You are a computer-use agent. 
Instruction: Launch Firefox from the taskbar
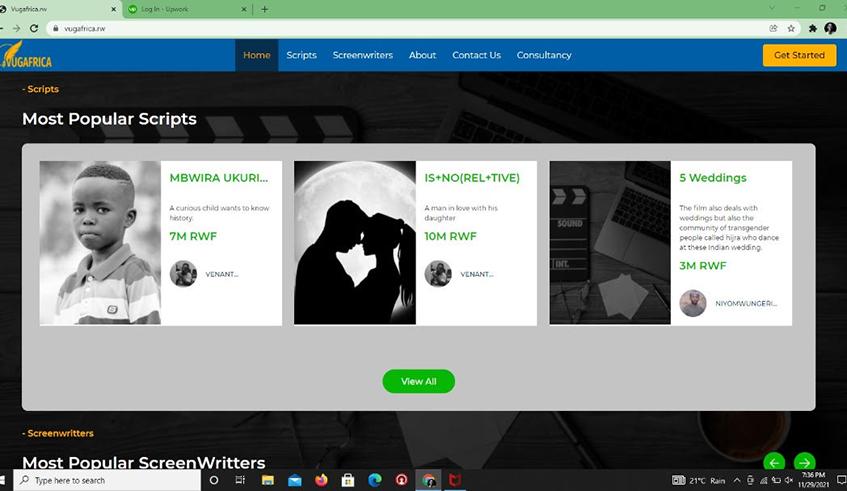pos(321,480)
